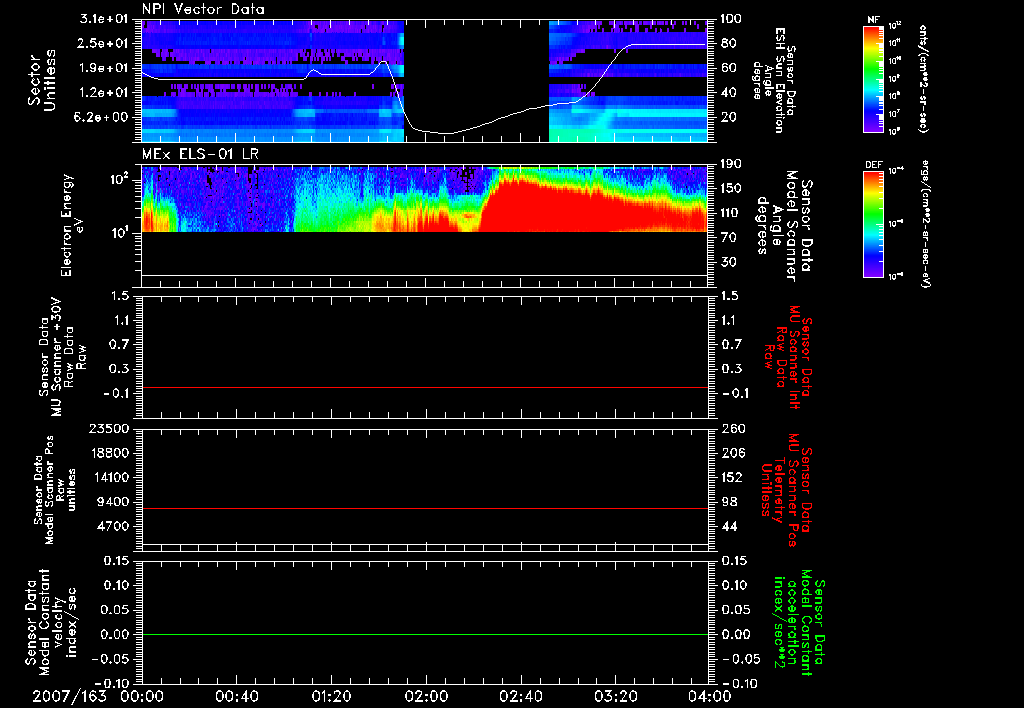Click the '260' telemetry axis value
Viewport: 1024px width, 708px height.
[x=731, y=429]
